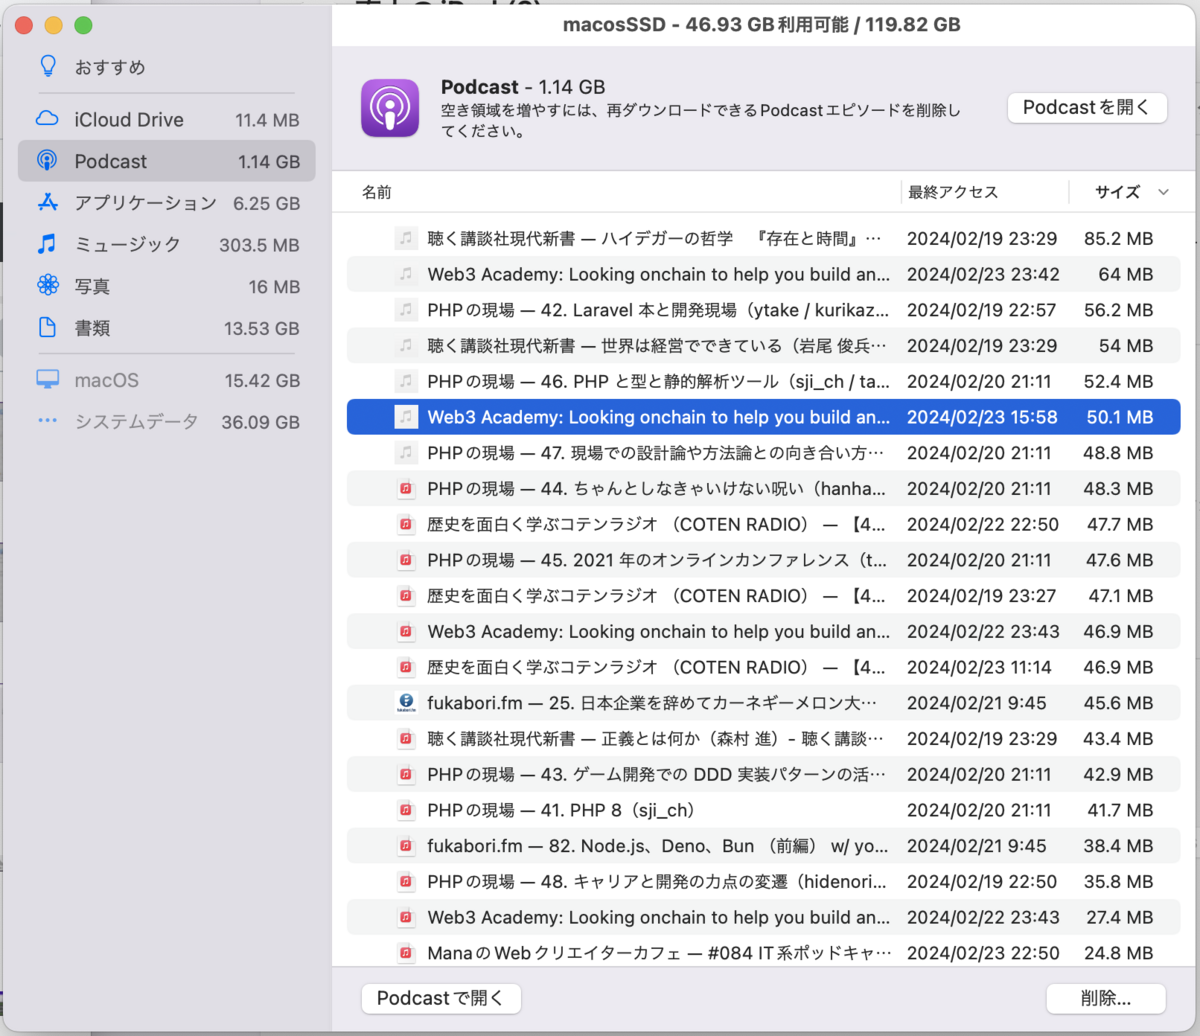Image resolution: width=1200 pixels, height=1036 pixels.
Task: Click red audio icon of PHPの現場 41 PHP 8
Action: (405, 809)
